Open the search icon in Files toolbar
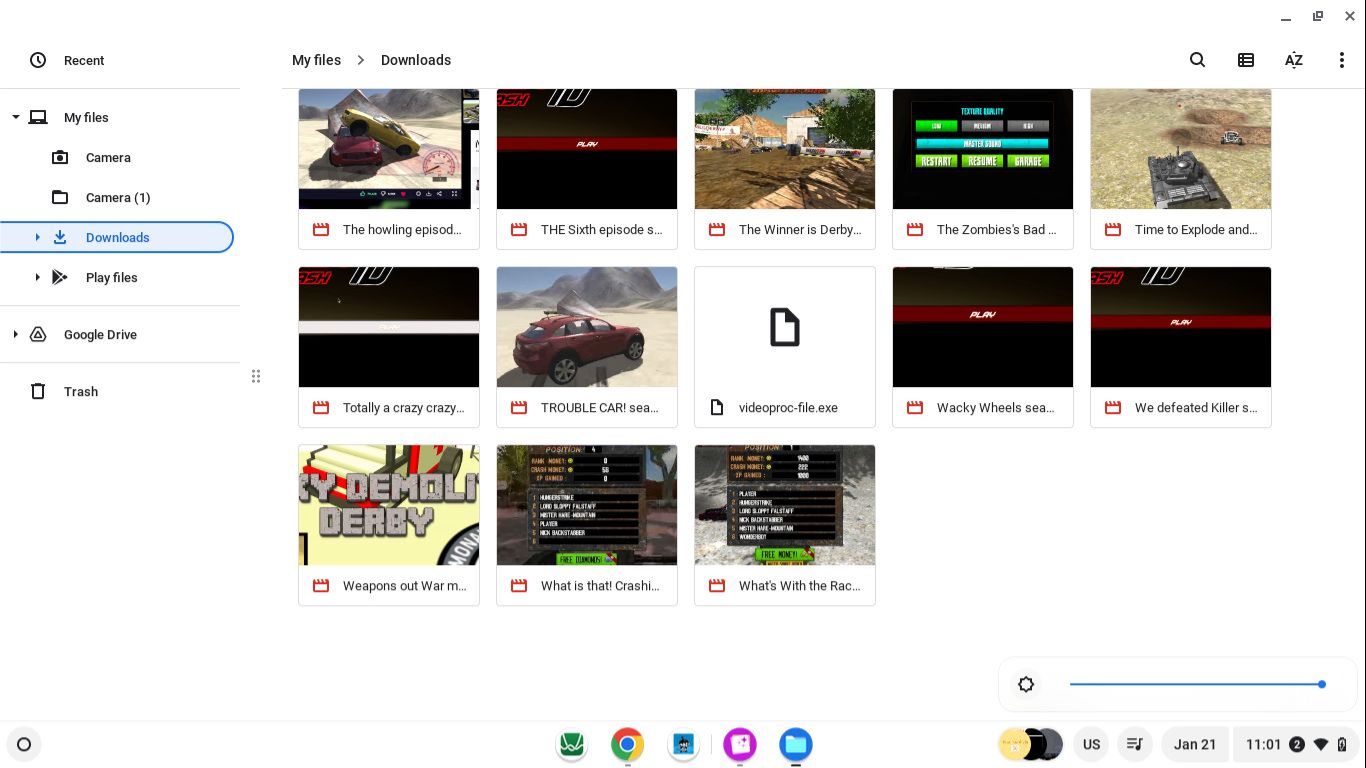Image resolution: width=1366 pixels, height=768 pixels. (1197, 60)
